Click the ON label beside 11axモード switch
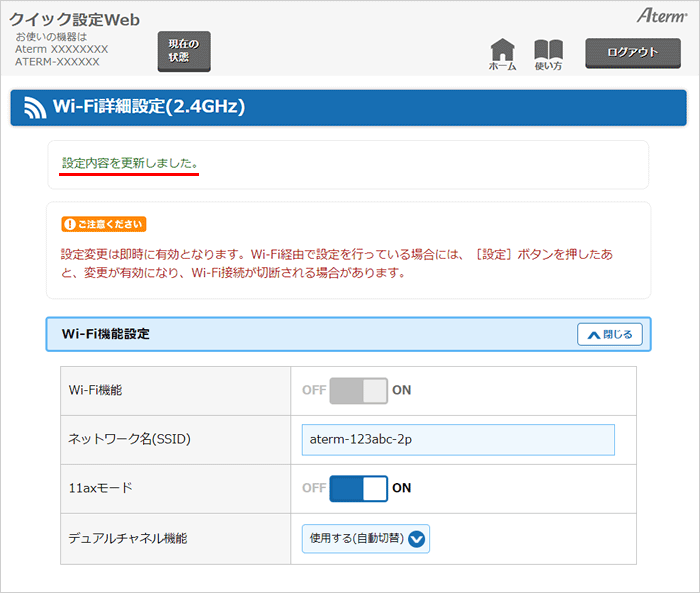The height and width of the screenshot is (593, 700). pos(402,488)
